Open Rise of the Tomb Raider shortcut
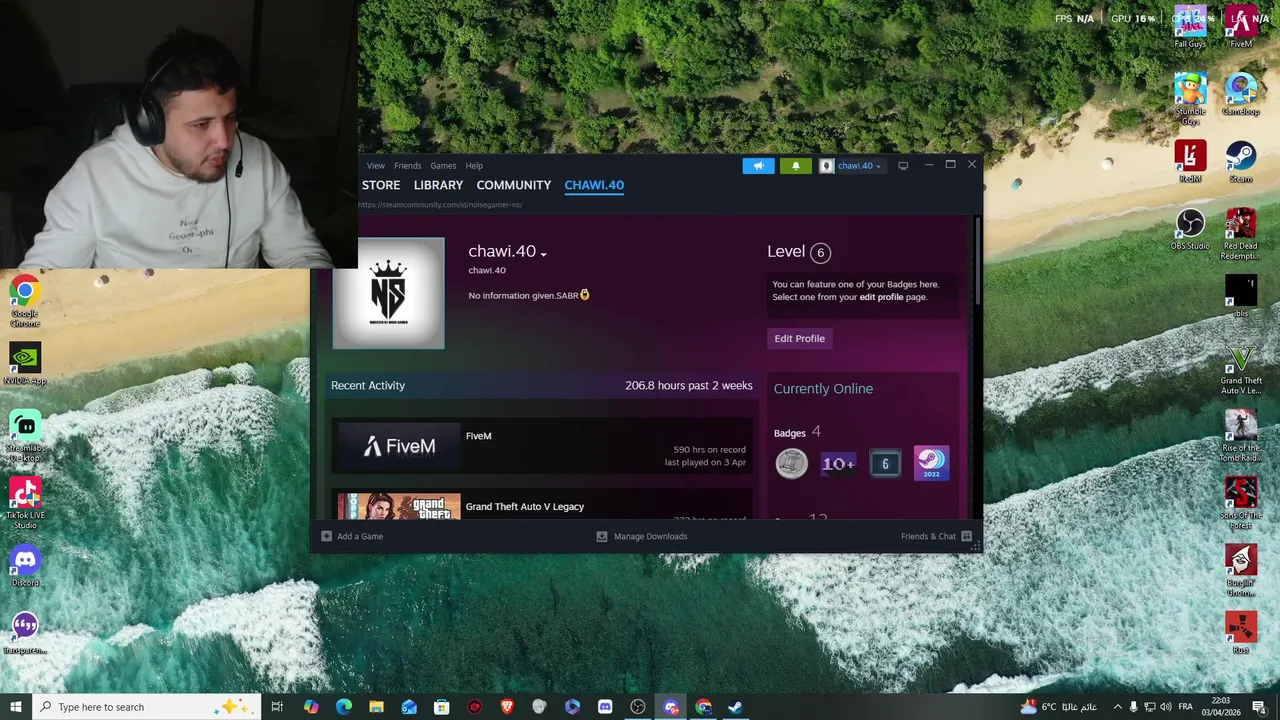Screen dimensions: 1280x720 pyautogui.click(x=1241, y=436)
